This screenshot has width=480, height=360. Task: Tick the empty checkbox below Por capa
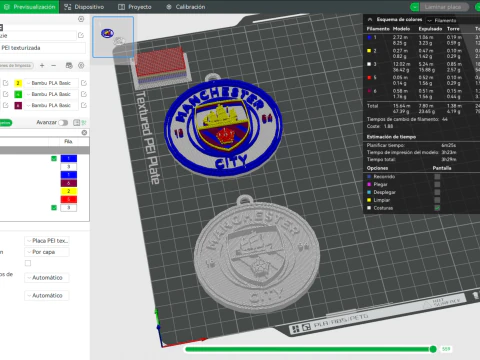pos(28,263)
